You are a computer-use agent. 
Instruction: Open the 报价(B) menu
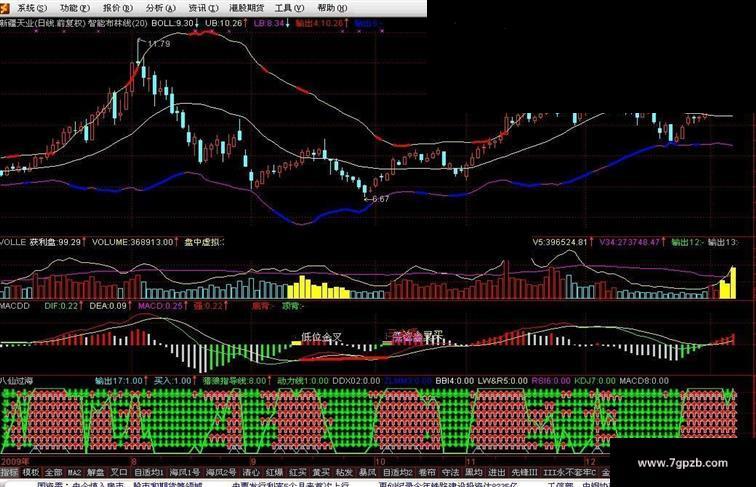118,8
